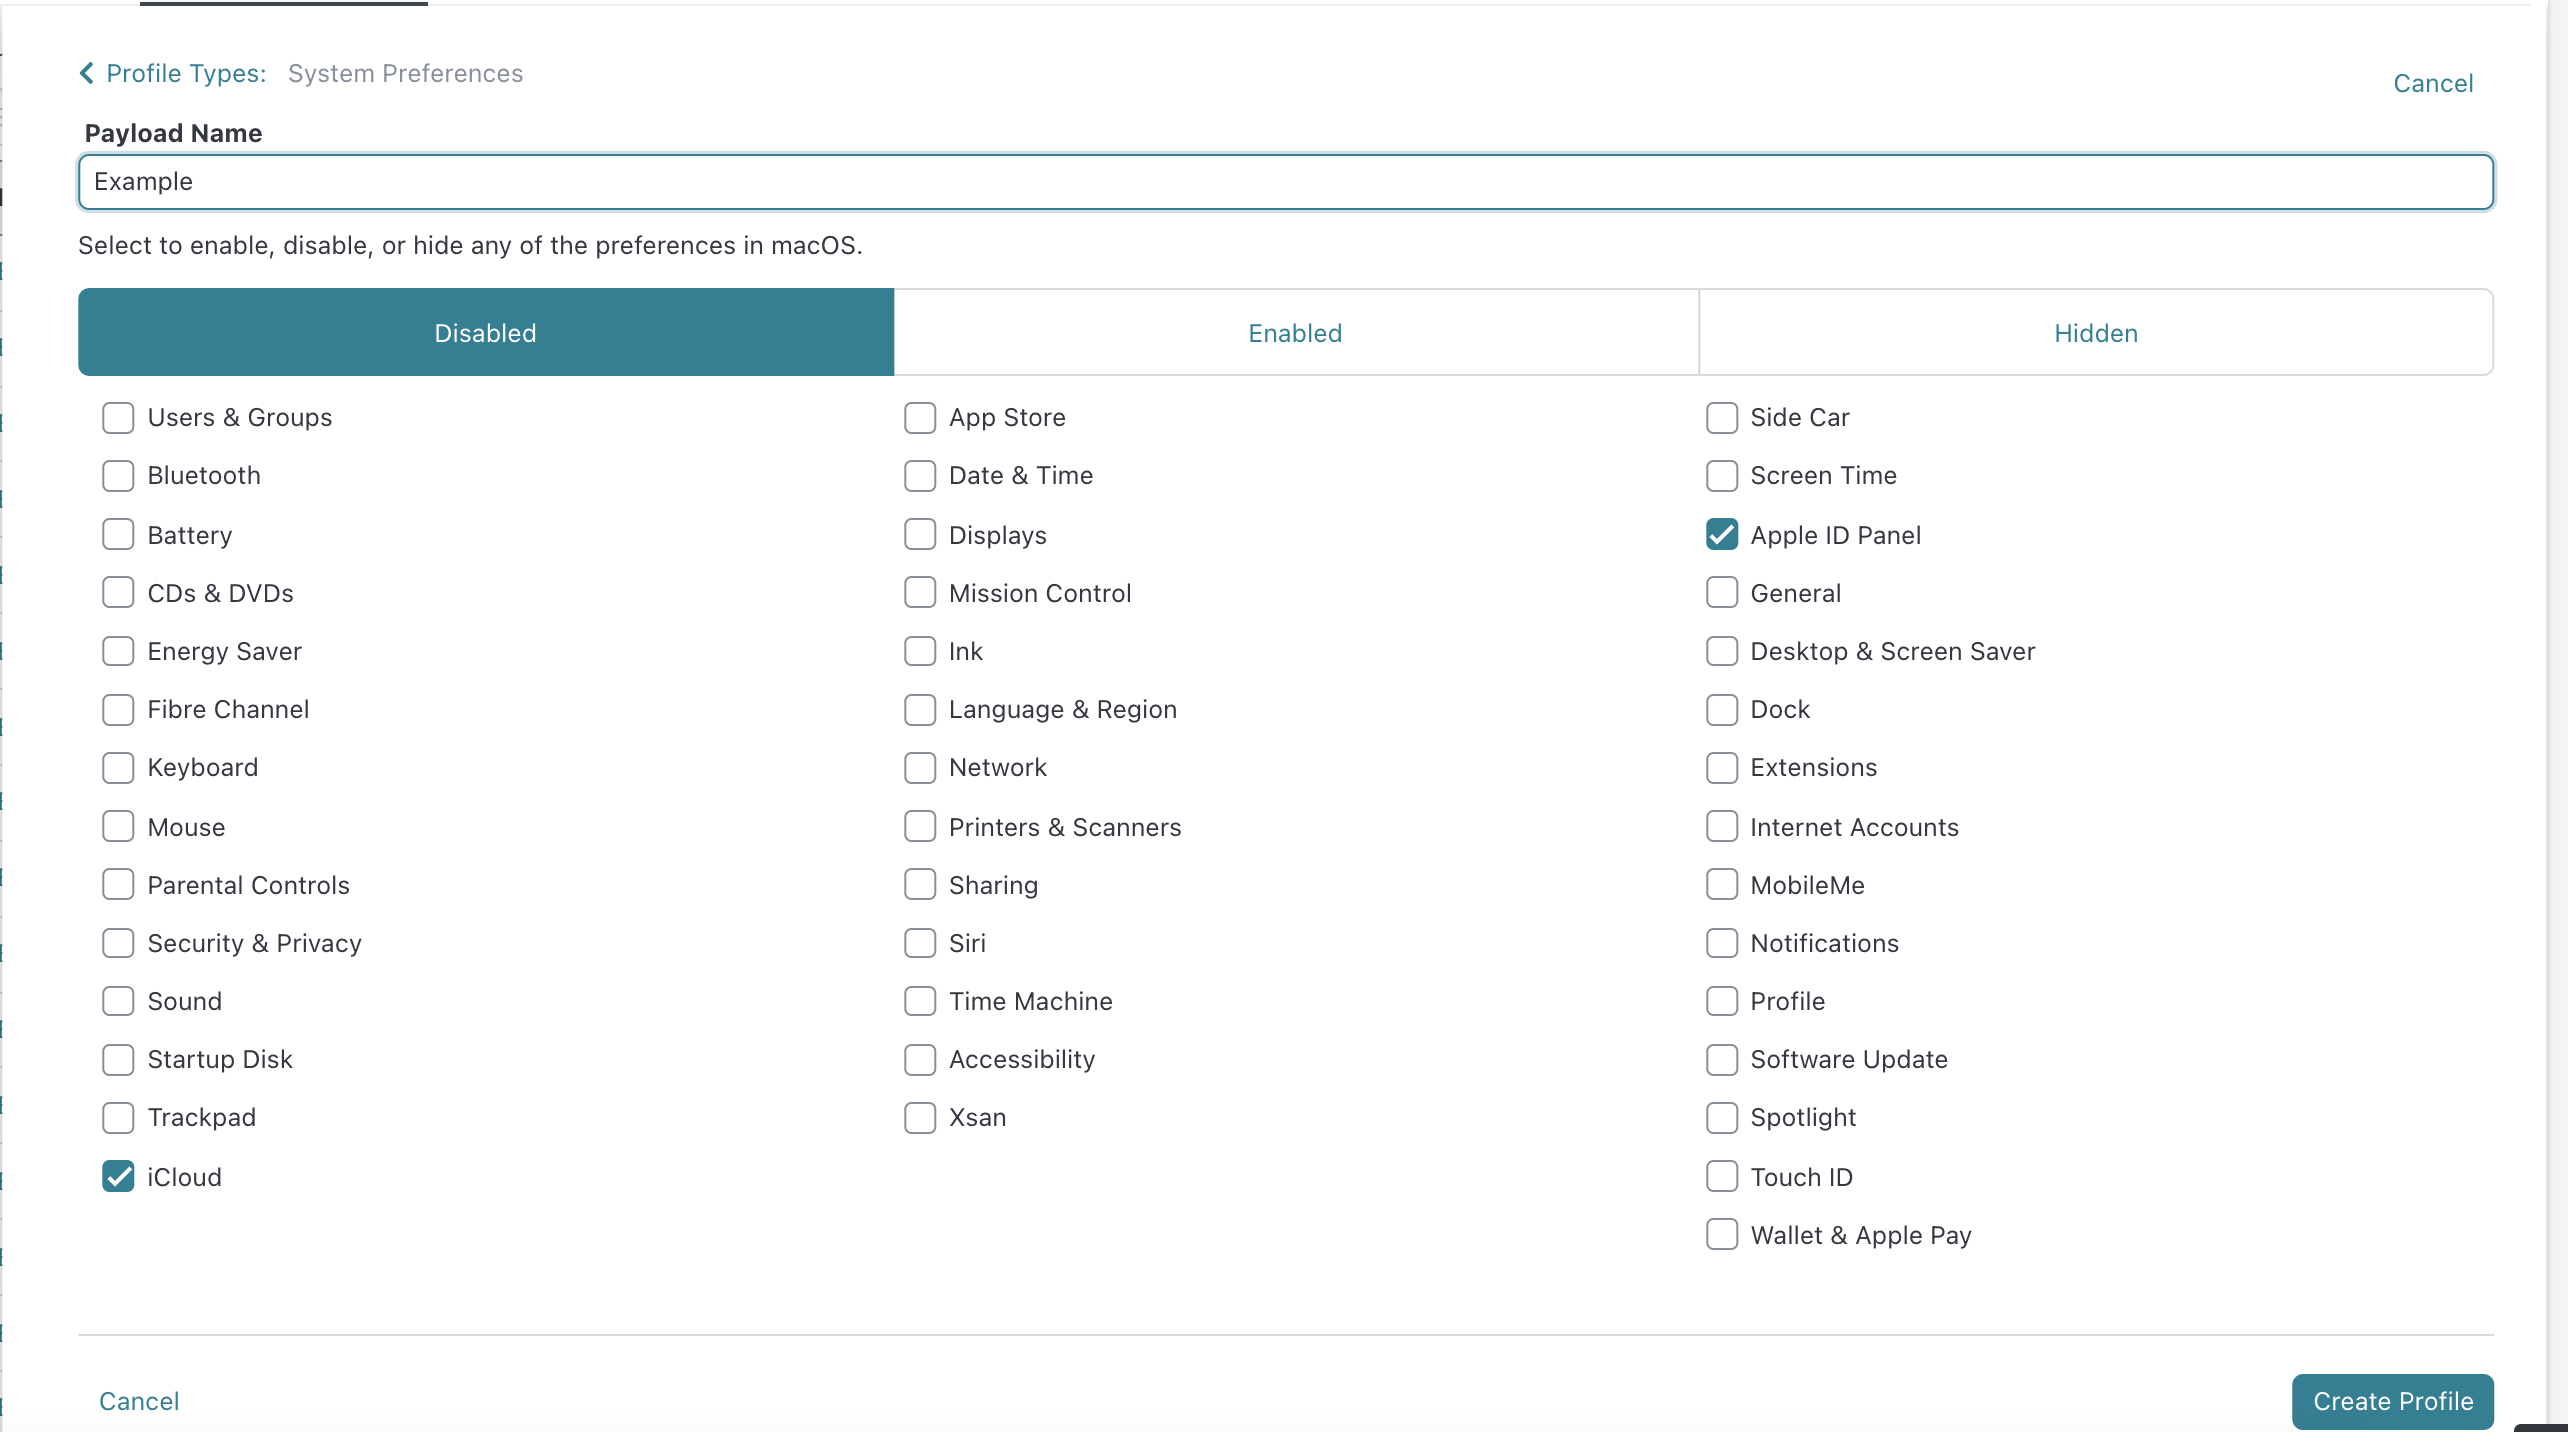Uncheck the Apple ID Panel checkbox

click(1722, 535)
